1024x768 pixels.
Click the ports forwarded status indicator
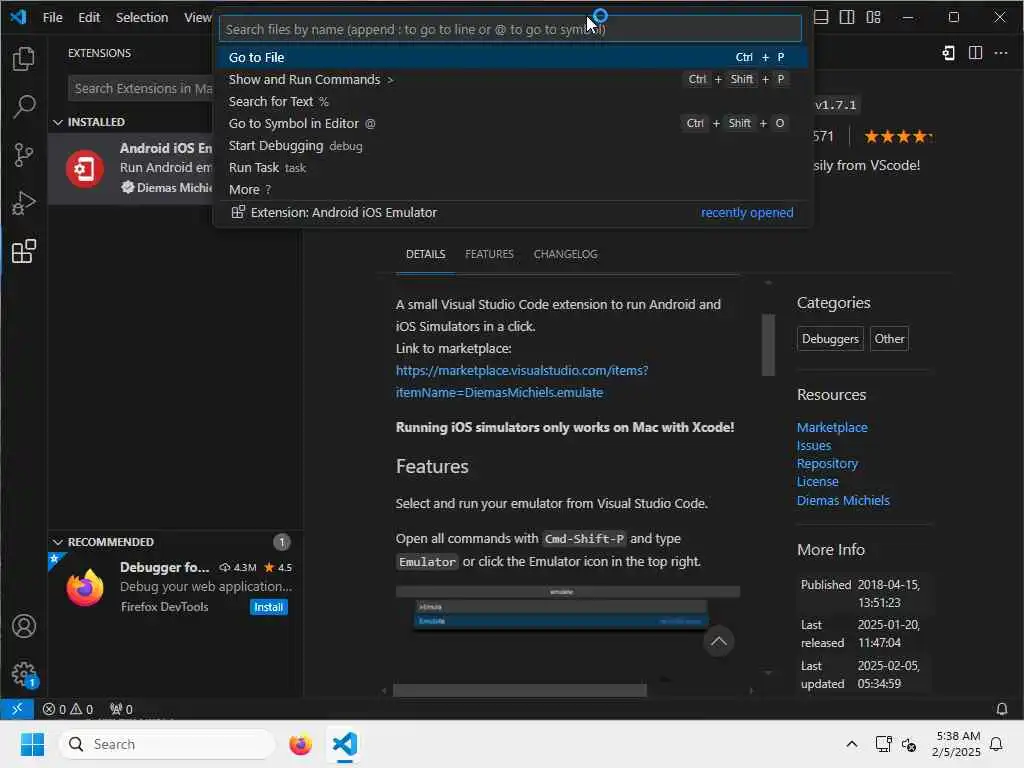click(x=121, y=709)
